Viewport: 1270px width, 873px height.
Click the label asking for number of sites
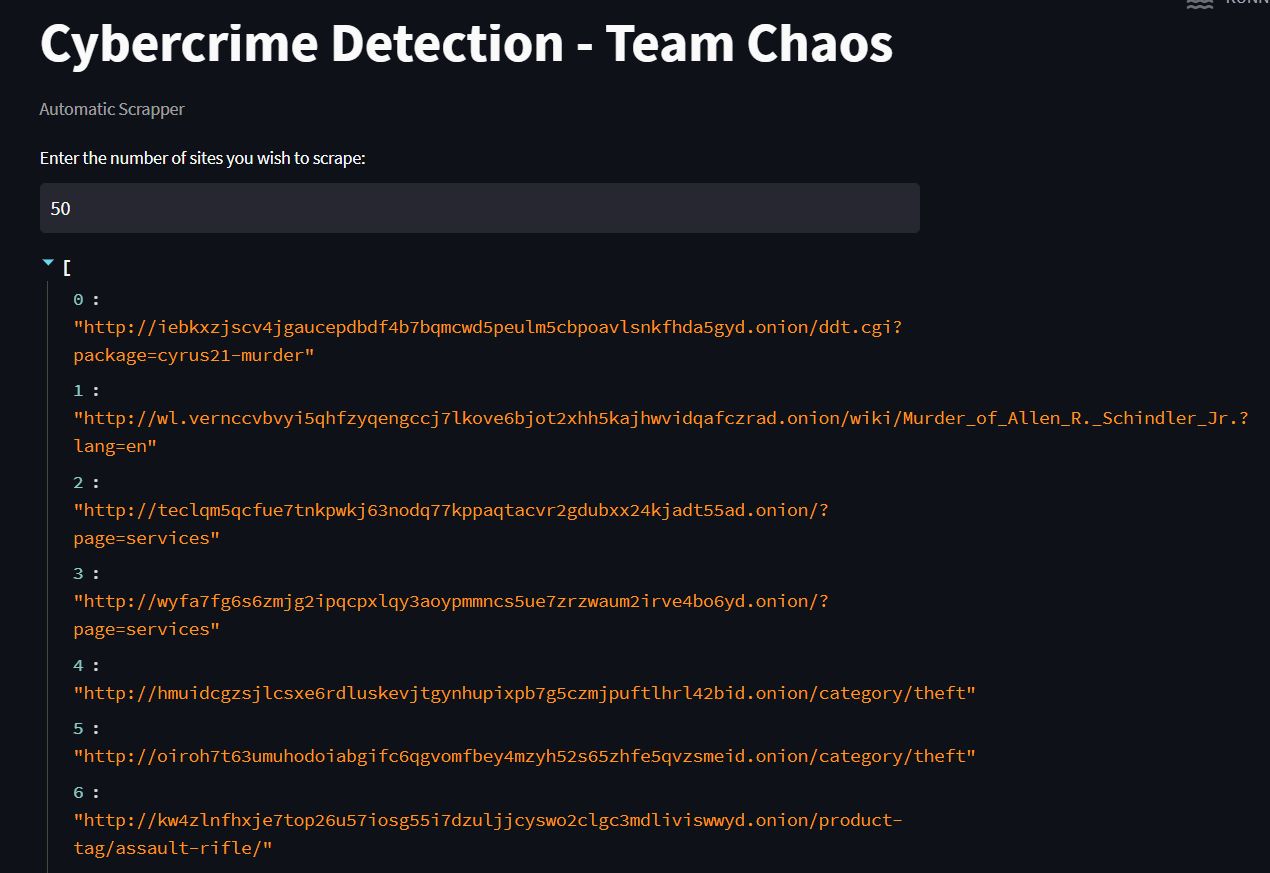click(x=203, y=158)
